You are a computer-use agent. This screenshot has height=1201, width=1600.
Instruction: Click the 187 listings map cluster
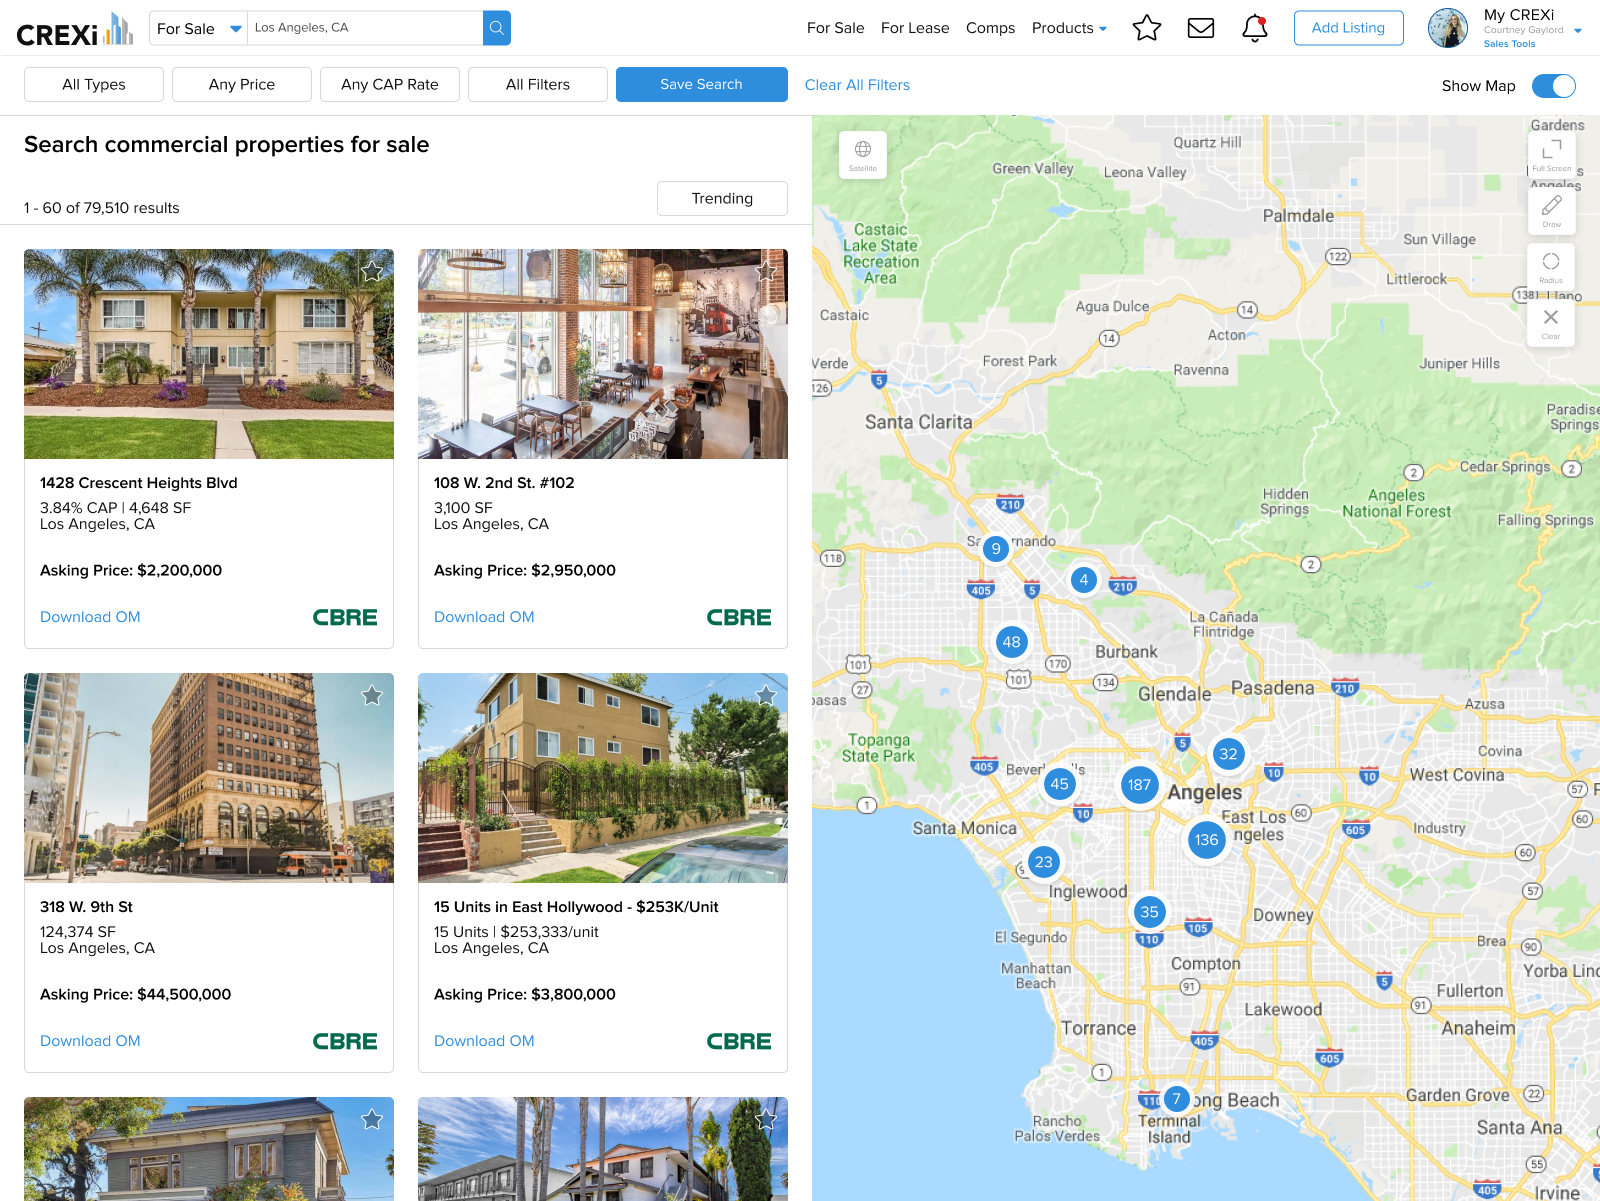click(x=1139, y=785)
